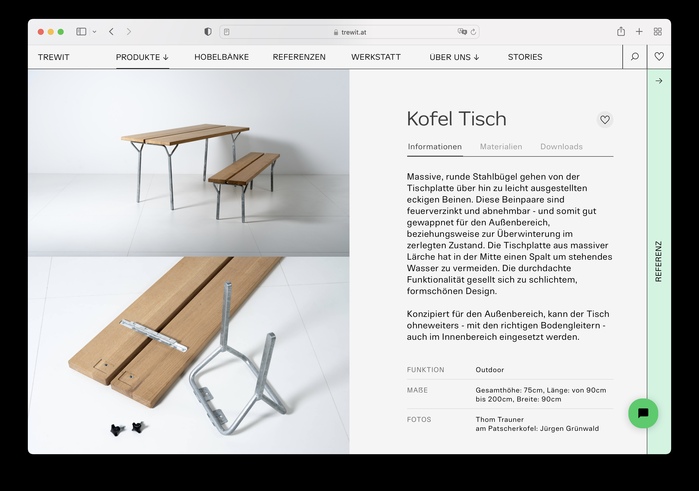Viewport: 699px width, 491px height.
Task: Toggle Safari sidebar icon
Action: point(81,32)
